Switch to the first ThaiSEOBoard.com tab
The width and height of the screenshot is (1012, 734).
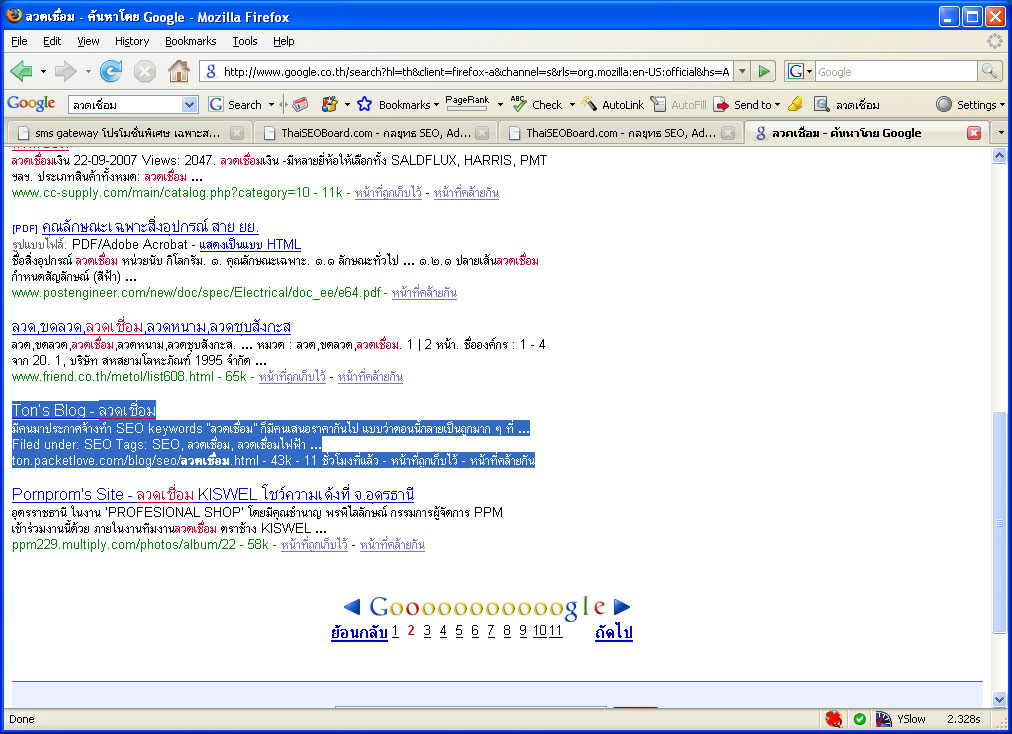[x=376, y=132]
